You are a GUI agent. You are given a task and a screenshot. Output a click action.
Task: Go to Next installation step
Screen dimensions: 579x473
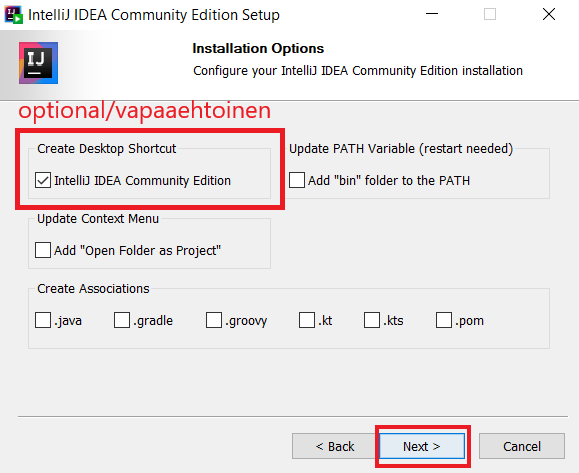[x=422, y=446]
